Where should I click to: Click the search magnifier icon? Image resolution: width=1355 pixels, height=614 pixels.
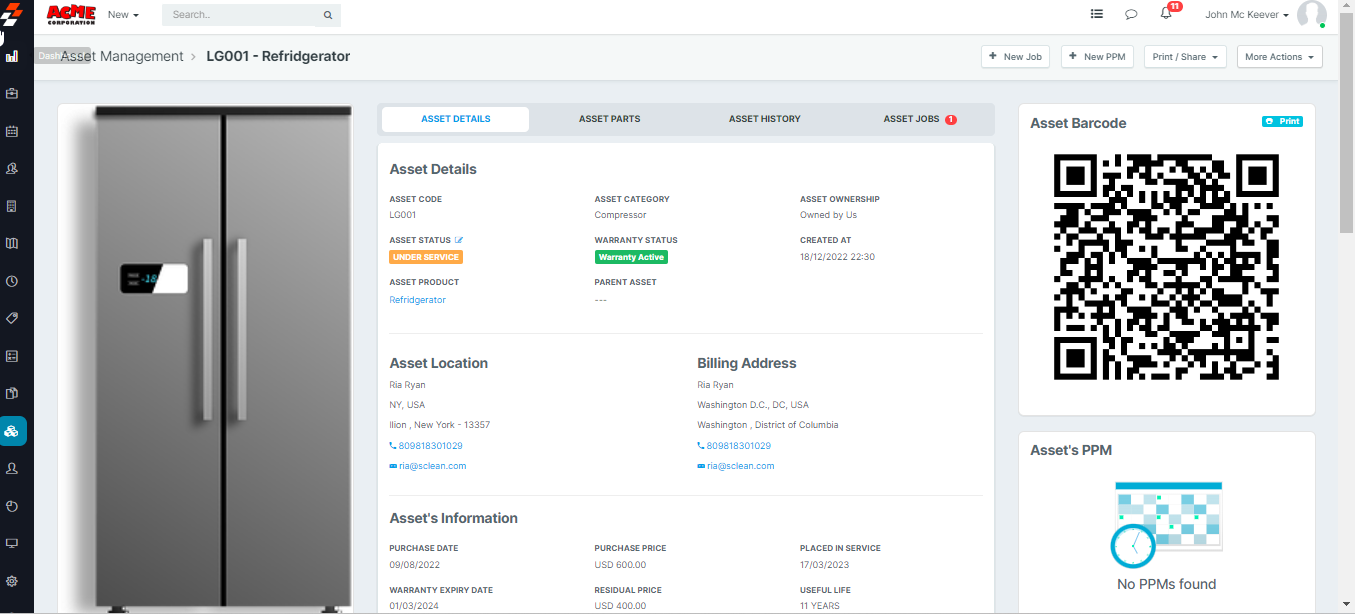coord(327,15)
